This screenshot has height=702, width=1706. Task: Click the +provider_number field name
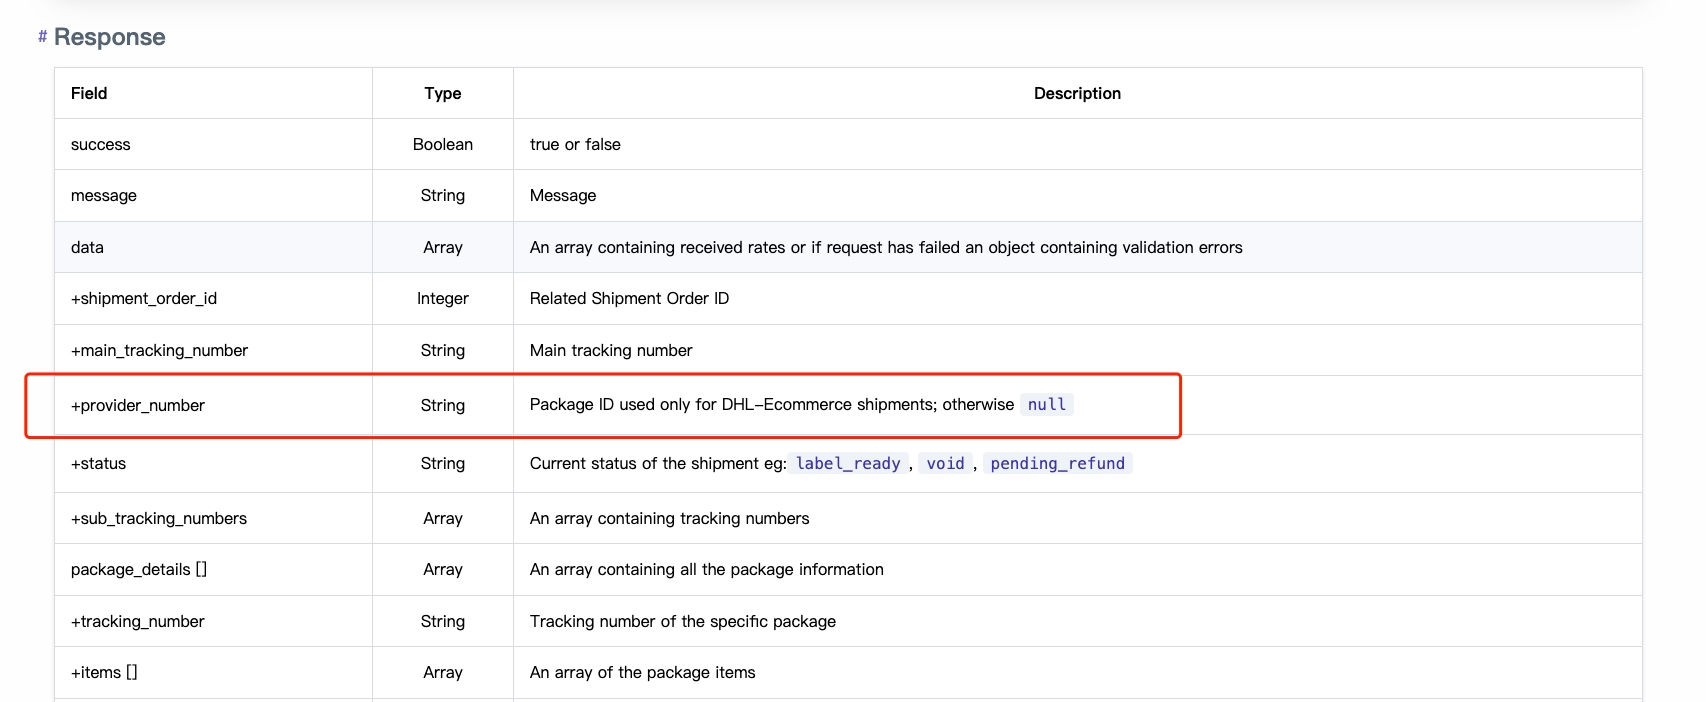point(138,405)
